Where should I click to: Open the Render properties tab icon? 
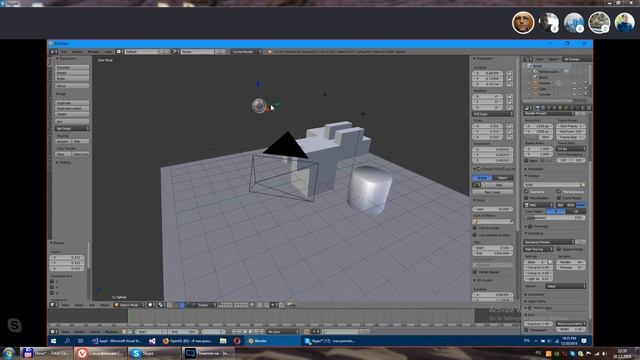click(538, 108)
